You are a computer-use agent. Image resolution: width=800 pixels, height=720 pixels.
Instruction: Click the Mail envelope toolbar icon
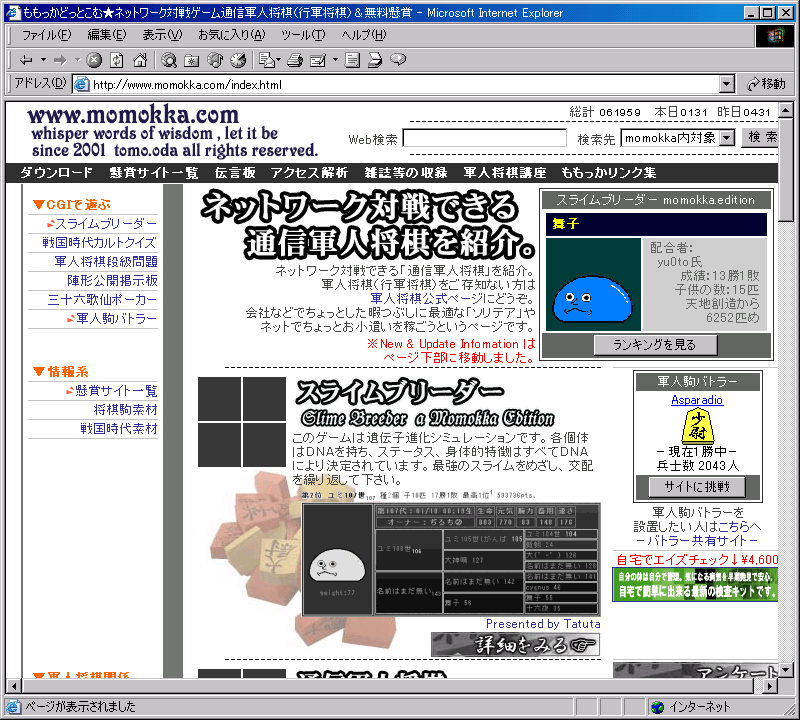(267, 60)
